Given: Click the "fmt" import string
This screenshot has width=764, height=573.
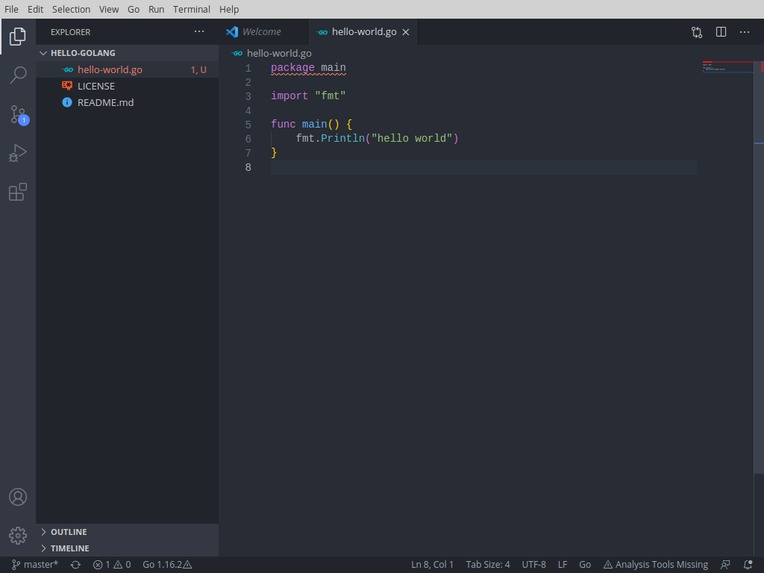Looking at the screenshot, I should (x=330, y=96).
